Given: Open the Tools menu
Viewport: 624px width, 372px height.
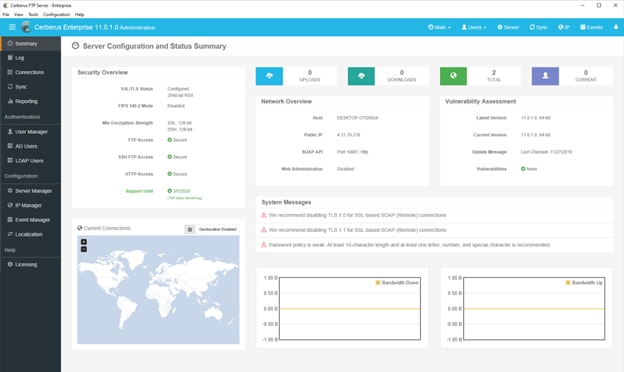Looking at the screenshot, I should (x=33, y=14).
